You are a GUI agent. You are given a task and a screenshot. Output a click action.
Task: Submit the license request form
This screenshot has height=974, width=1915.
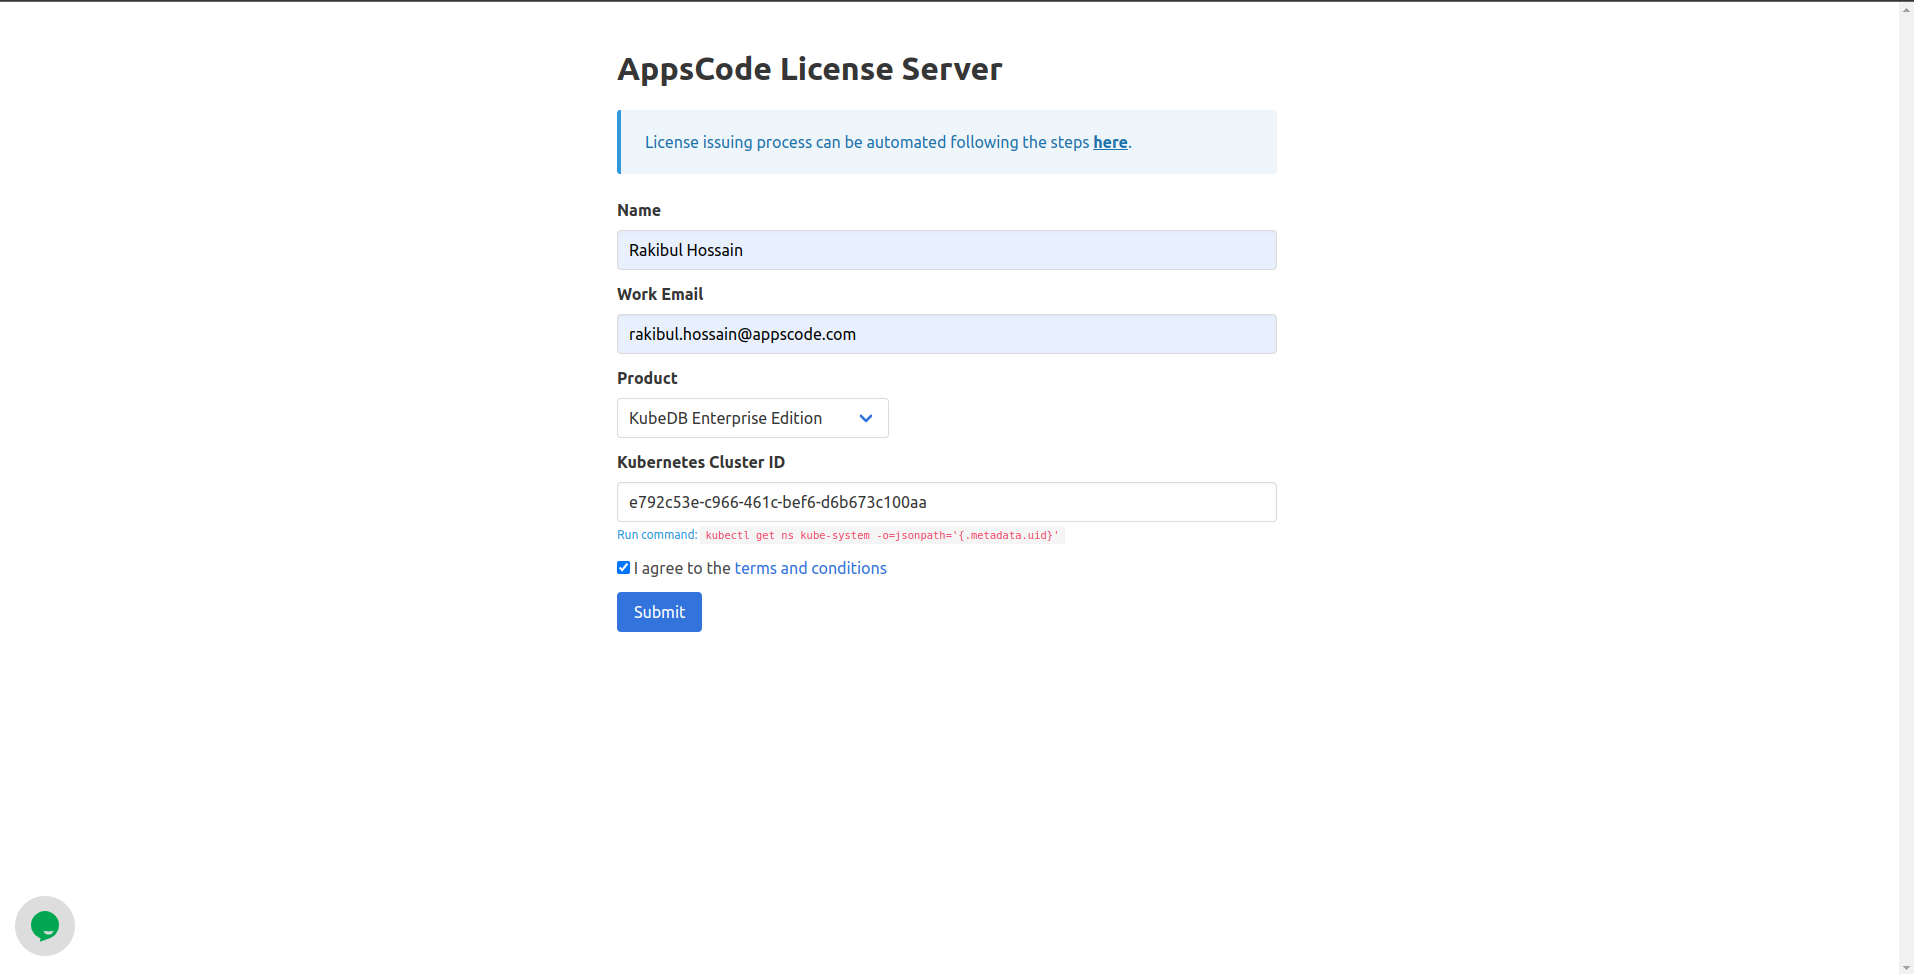pyautogui.click(x=658, y=611)
